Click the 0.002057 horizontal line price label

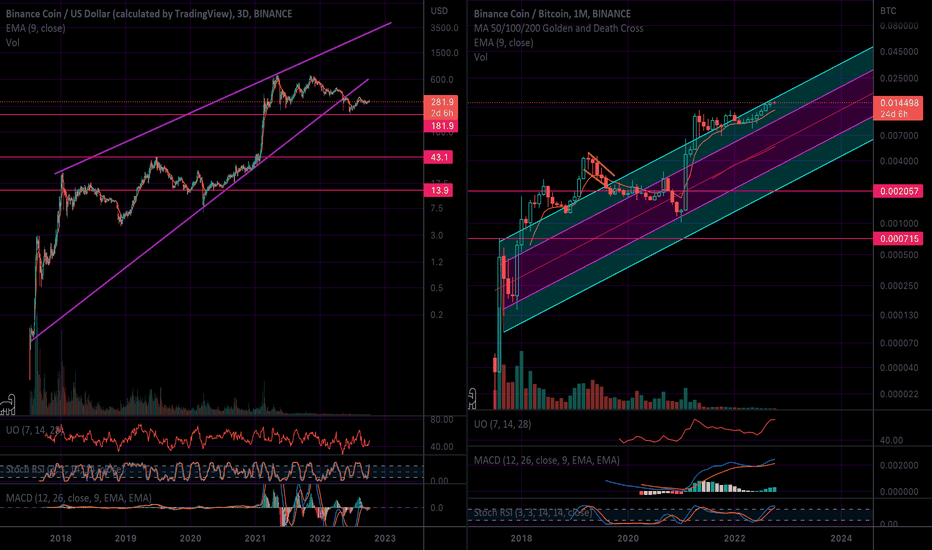tap(898, 191)
